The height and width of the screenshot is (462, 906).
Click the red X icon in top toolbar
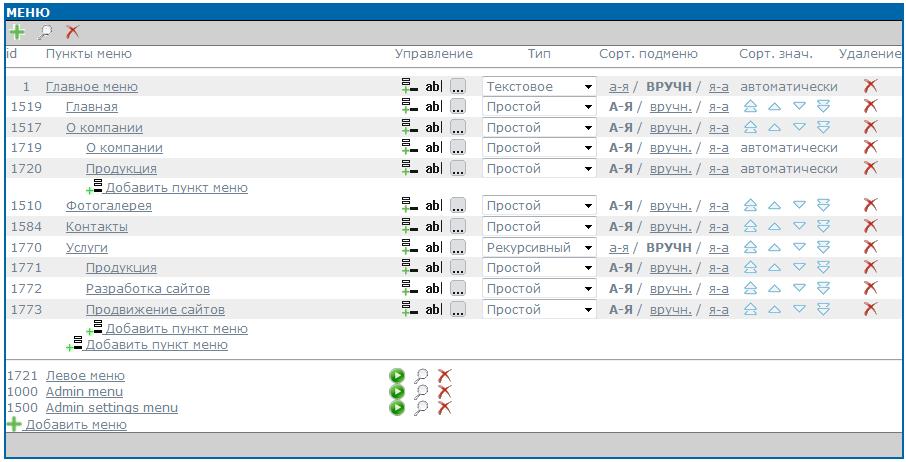point(72,32)
